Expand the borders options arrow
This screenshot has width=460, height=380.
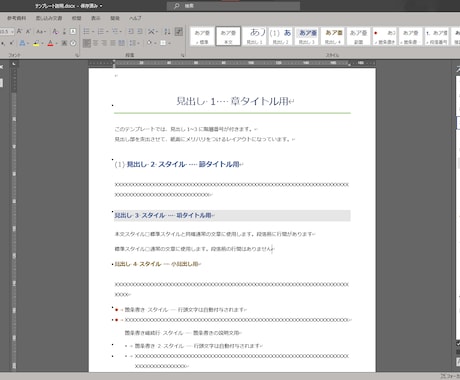tap(170, 43)
